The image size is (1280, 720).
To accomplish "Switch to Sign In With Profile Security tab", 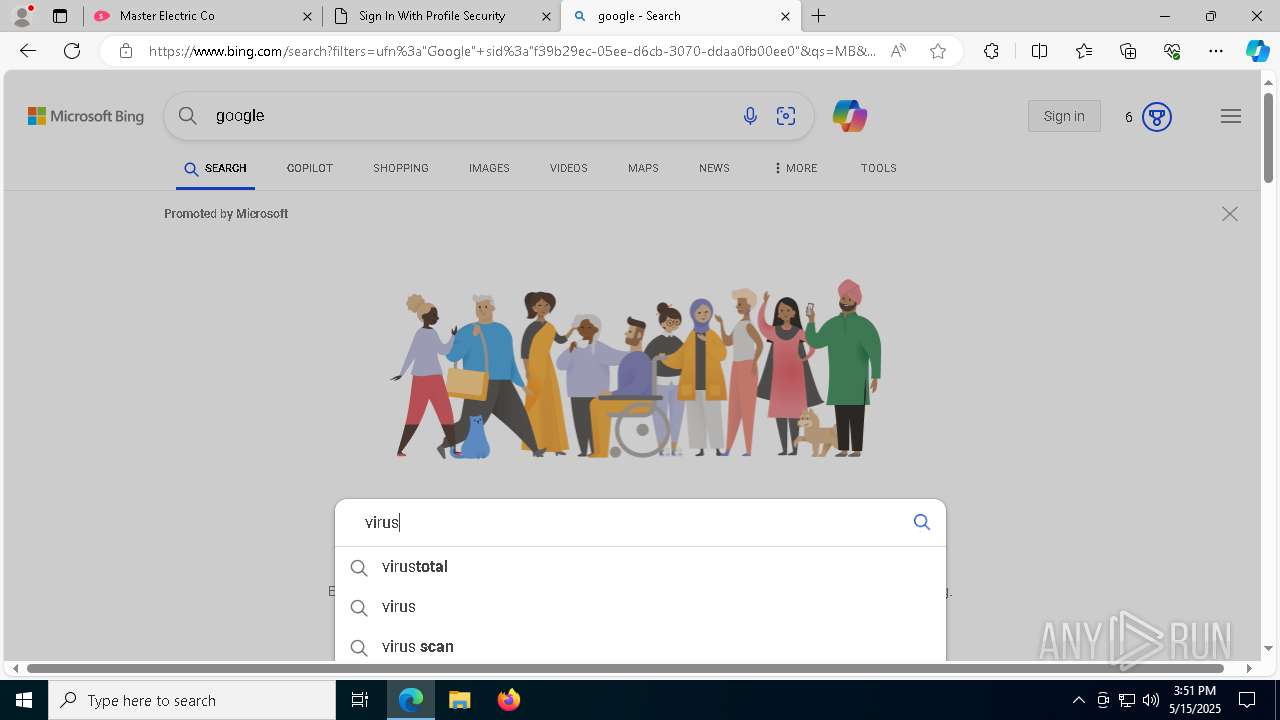I will [441, 16].
